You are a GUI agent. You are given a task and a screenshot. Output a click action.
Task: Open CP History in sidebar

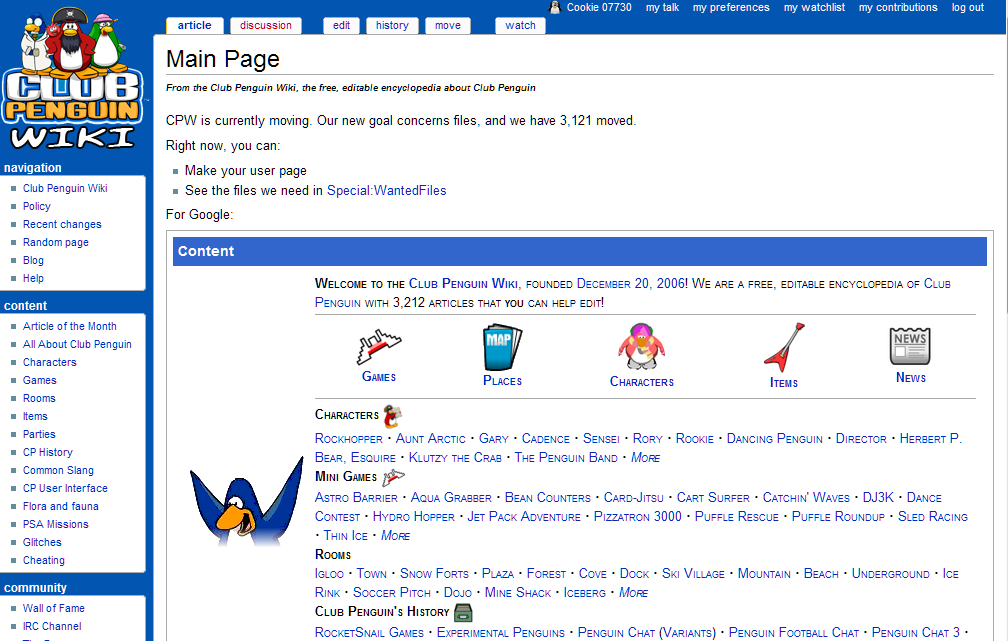pos(48,453)
